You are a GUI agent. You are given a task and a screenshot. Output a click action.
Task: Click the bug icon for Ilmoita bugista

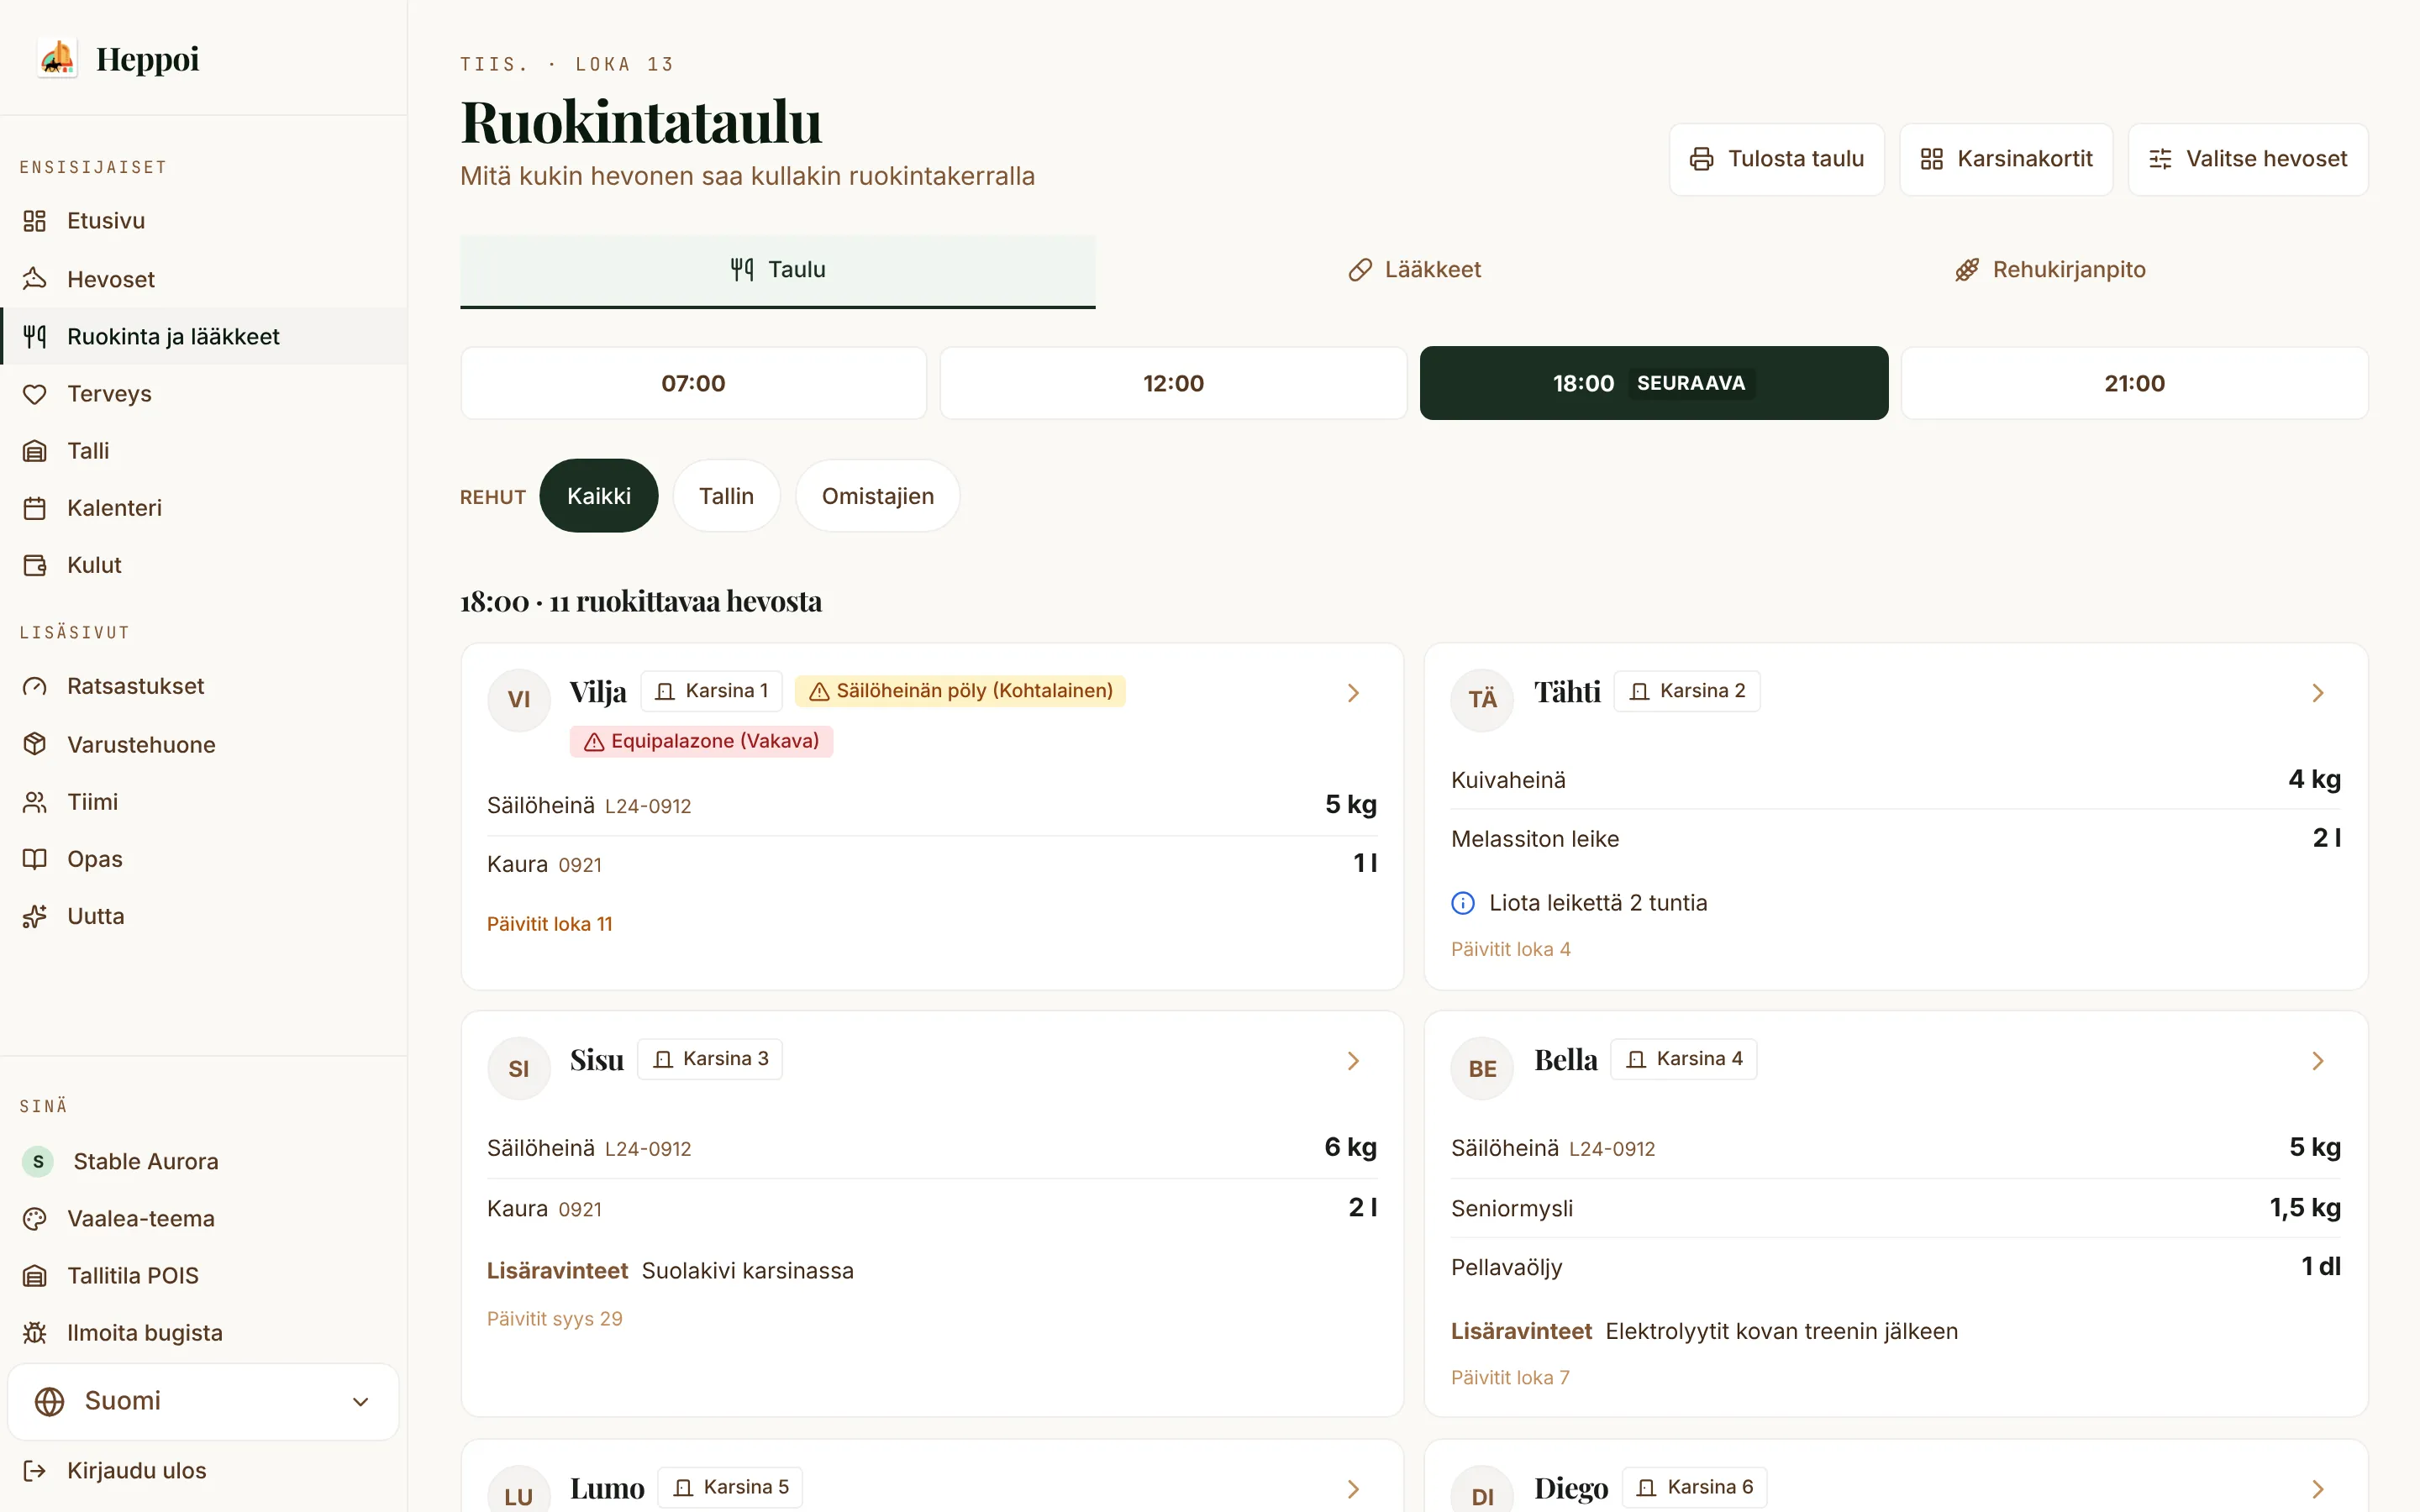coord(35,1333)
